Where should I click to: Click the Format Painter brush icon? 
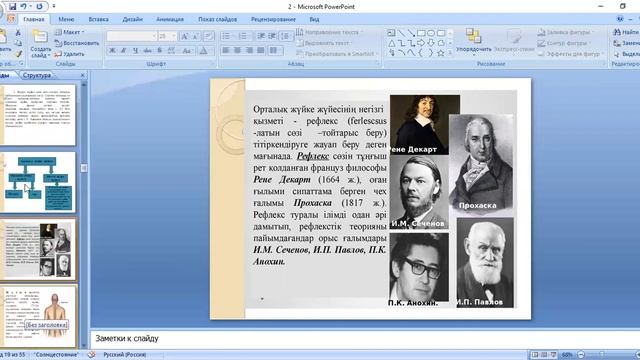pos(18,53)
